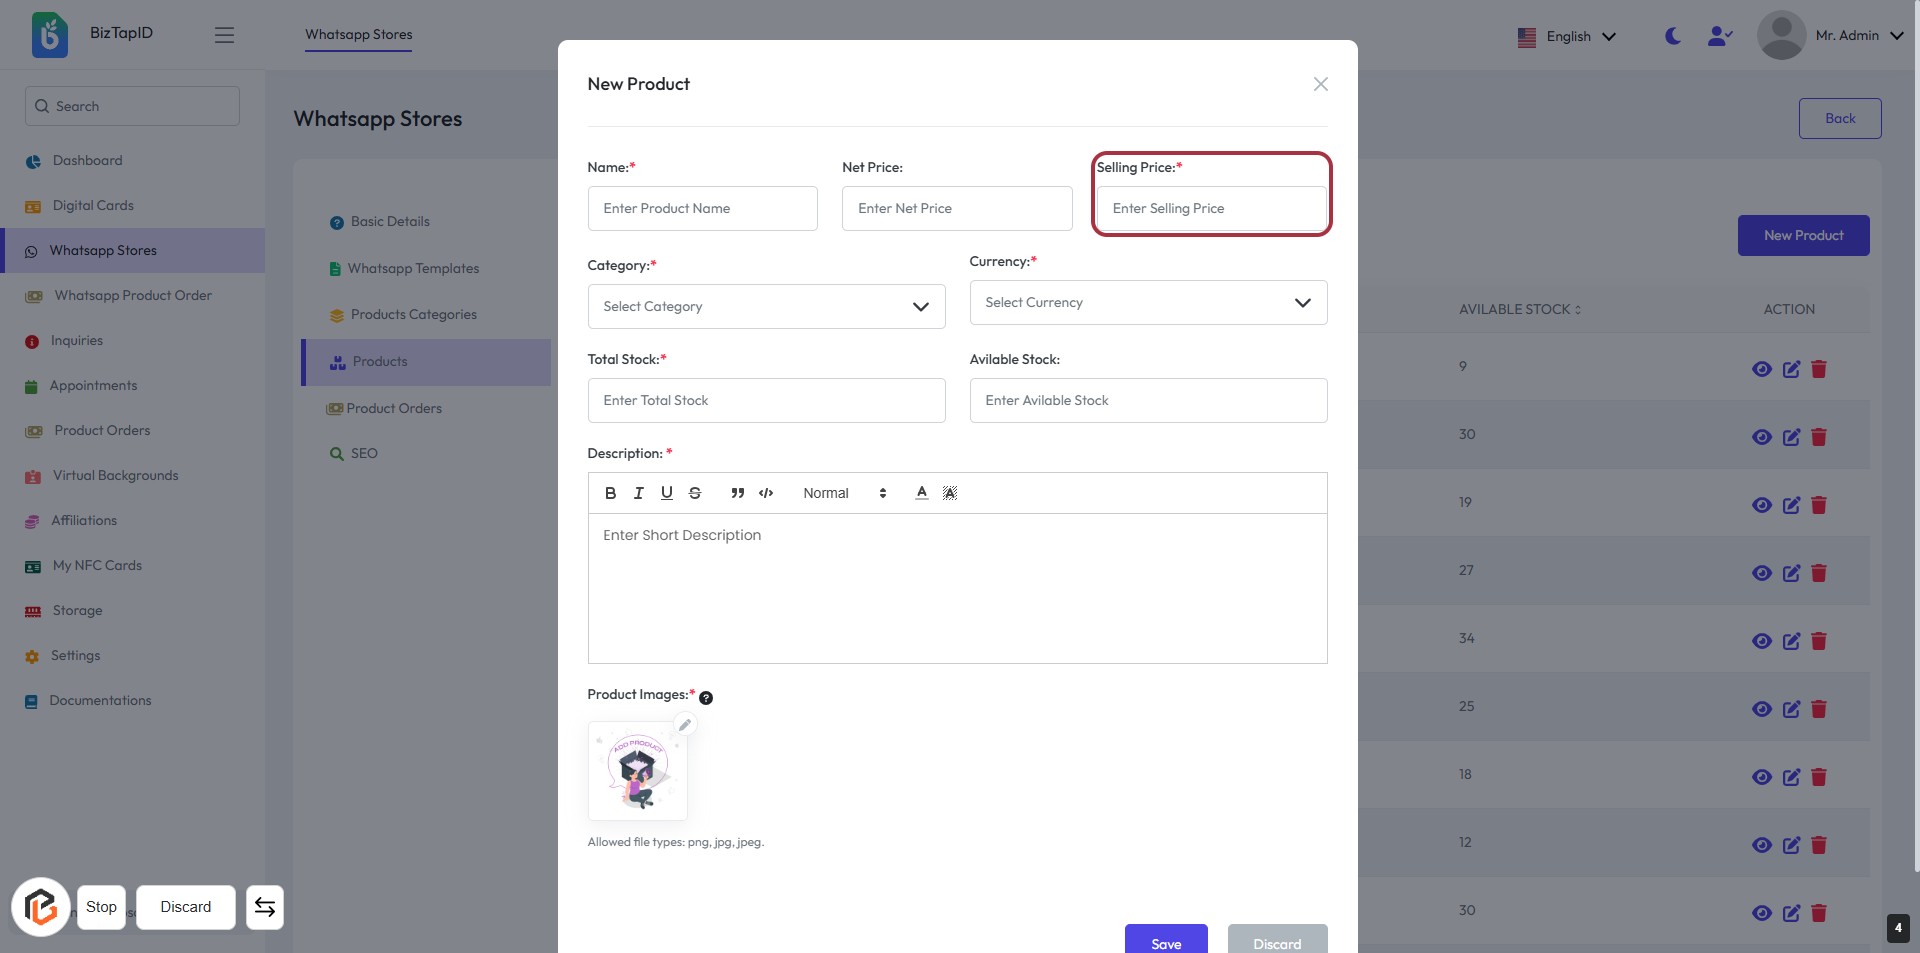
Task: Toggle dark mode moon icon
Action: [1672, 36]
